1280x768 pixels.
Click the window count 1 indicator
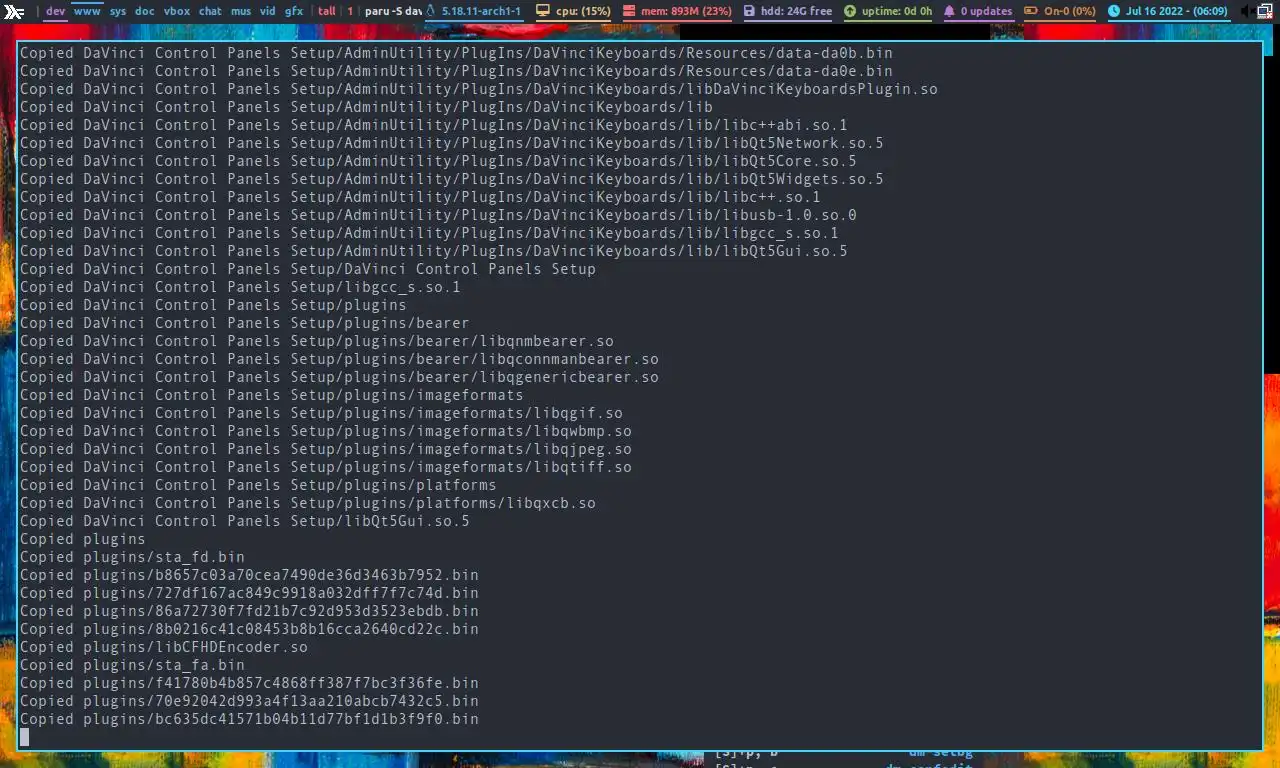[351, 12]
